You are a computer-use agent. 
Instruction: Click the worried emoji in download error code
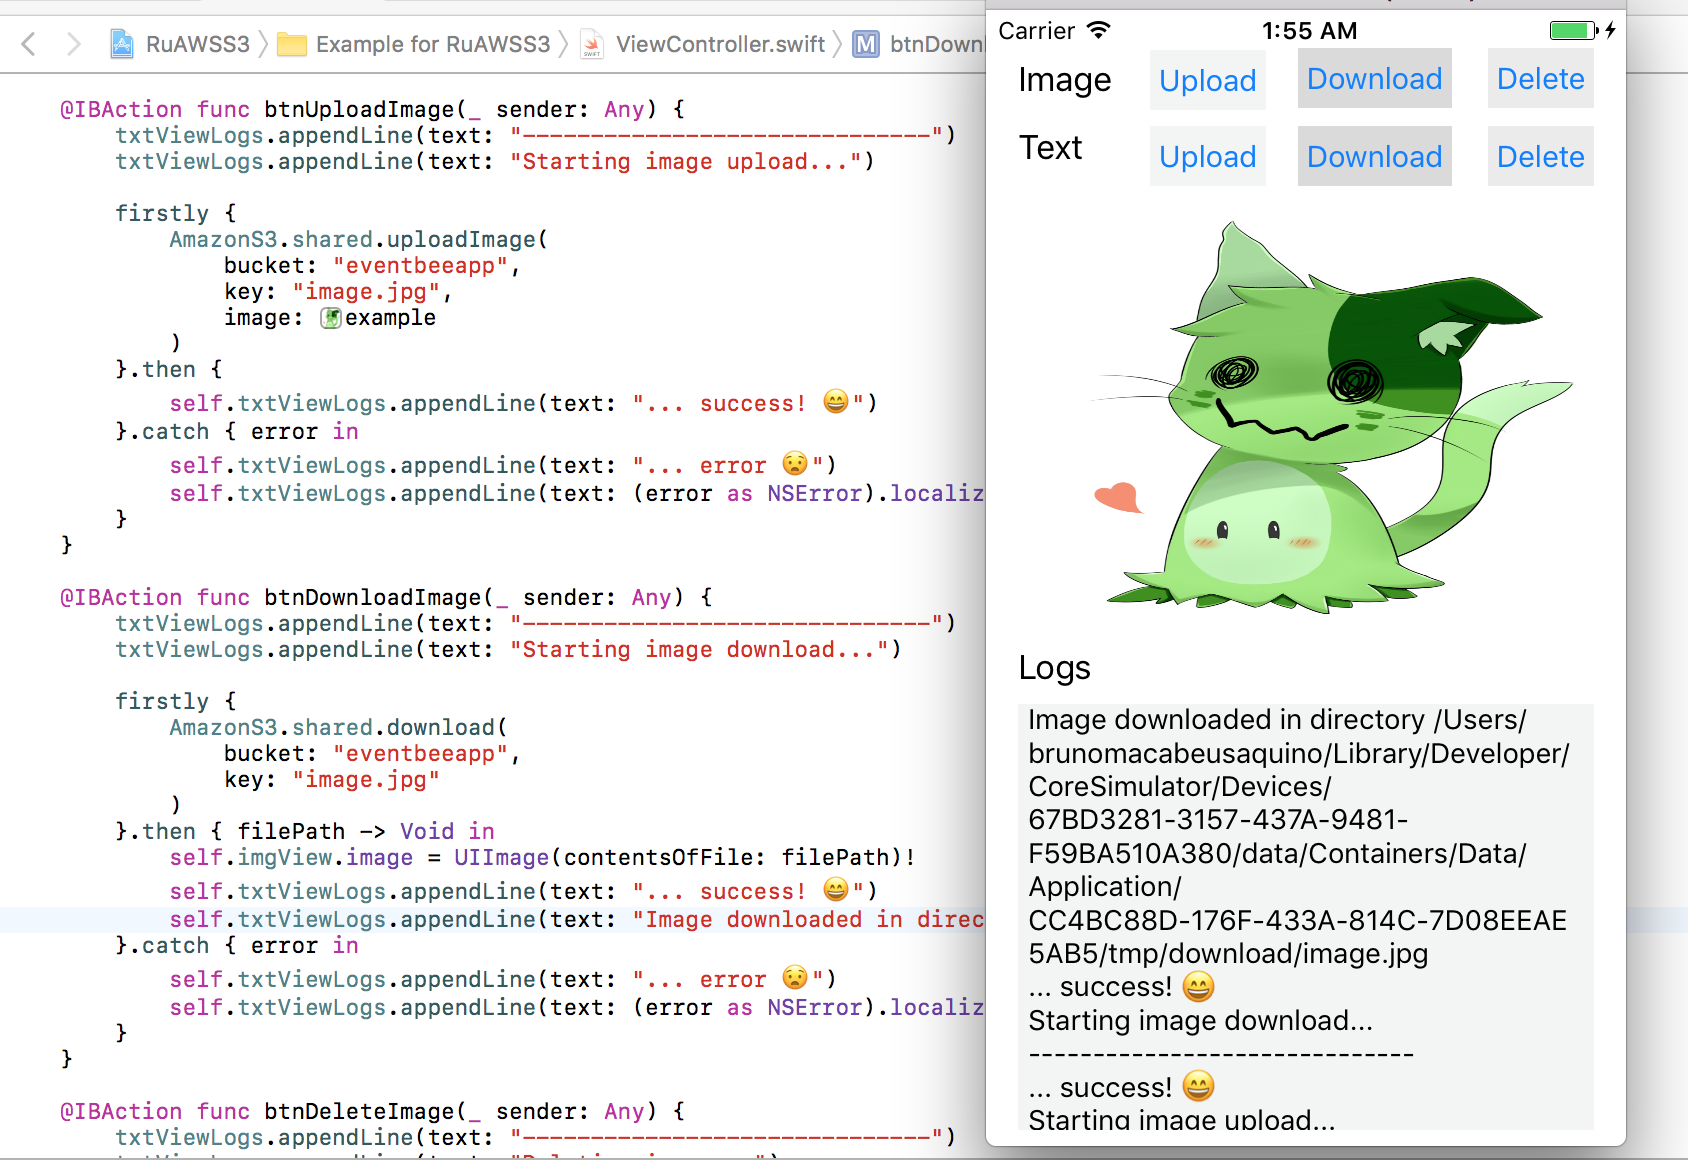795,978
